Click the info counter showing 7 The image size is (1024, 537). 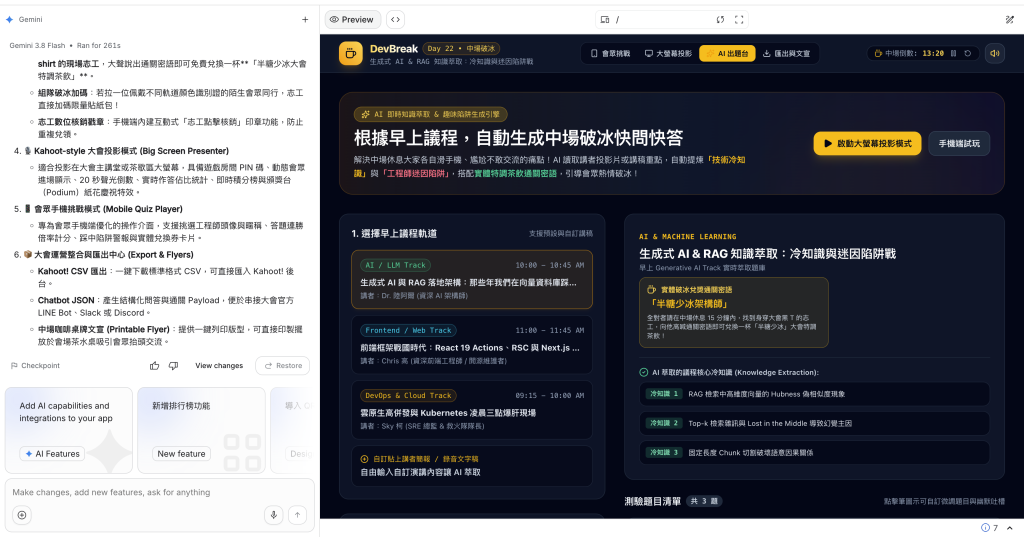click(989, 528)
